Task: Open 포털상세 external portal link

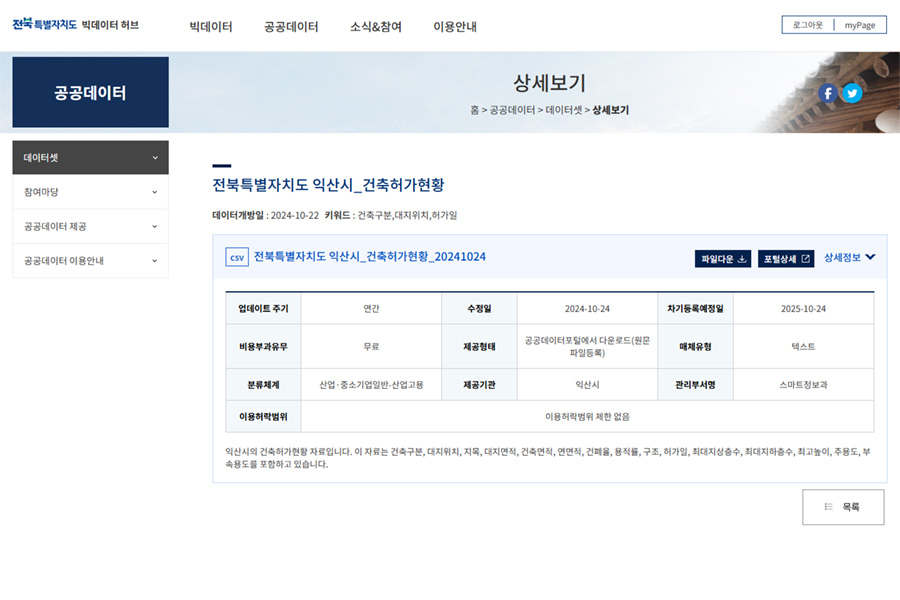Action: [786, 259]
